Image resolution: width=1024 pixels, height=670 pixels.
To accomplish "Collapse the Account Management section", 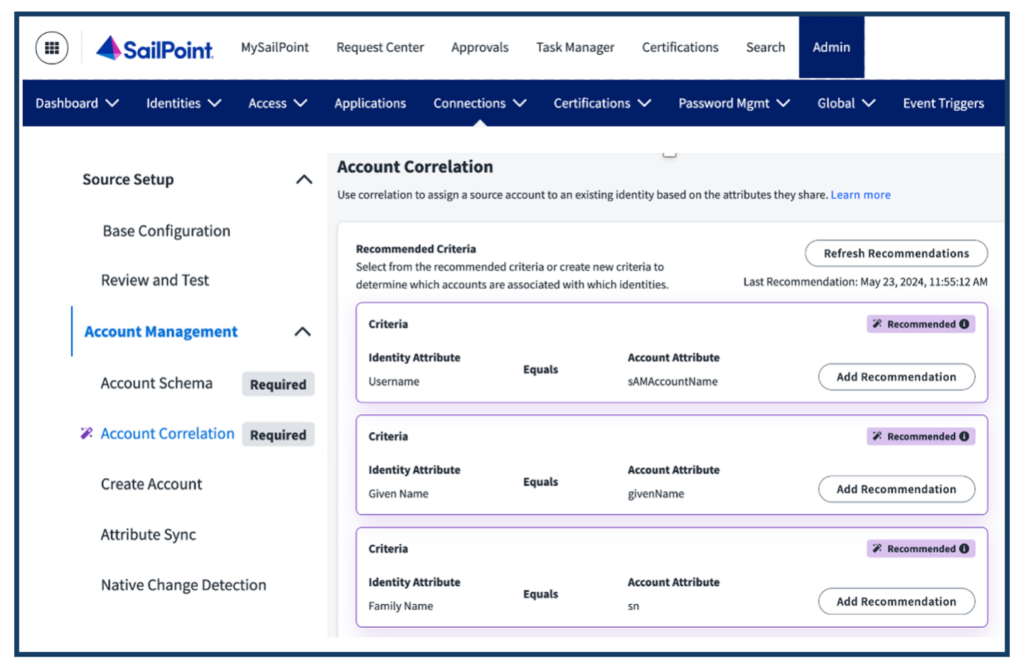I will (302, 332).
